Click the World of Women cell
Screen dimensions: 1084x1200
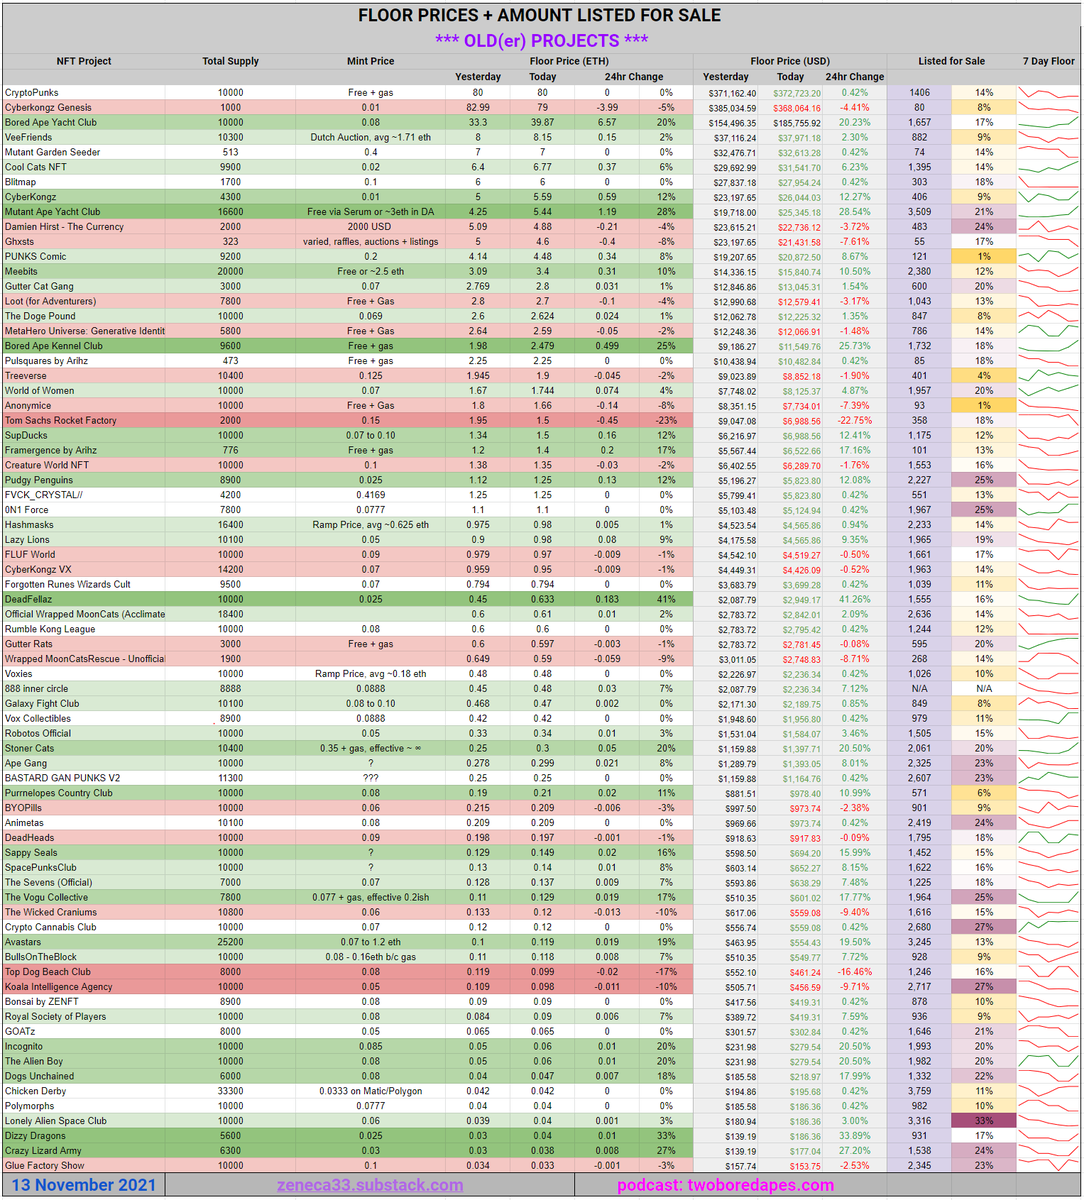click(x=42, y=390)
